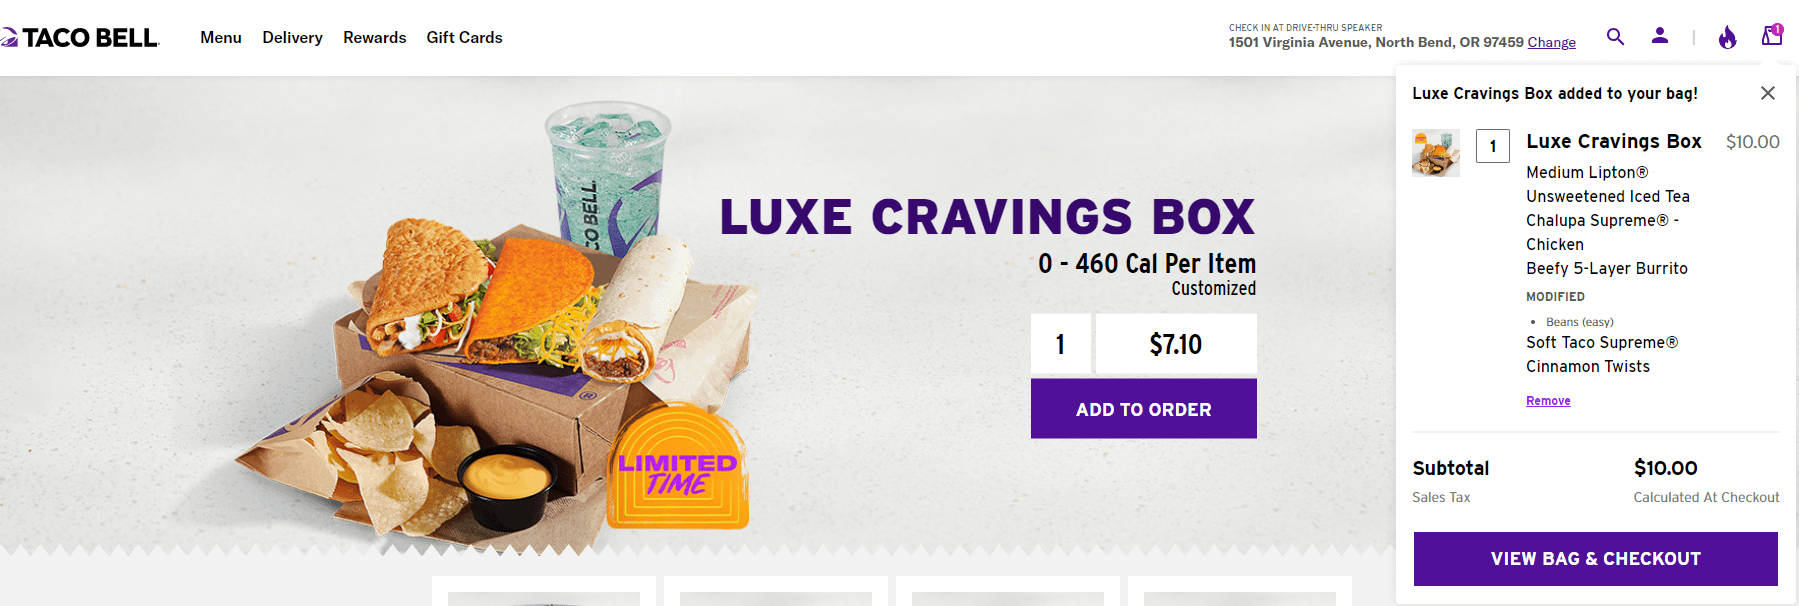Open the Menu navigation item
This screenshot has width=1799, height=606.
(221, 37)
